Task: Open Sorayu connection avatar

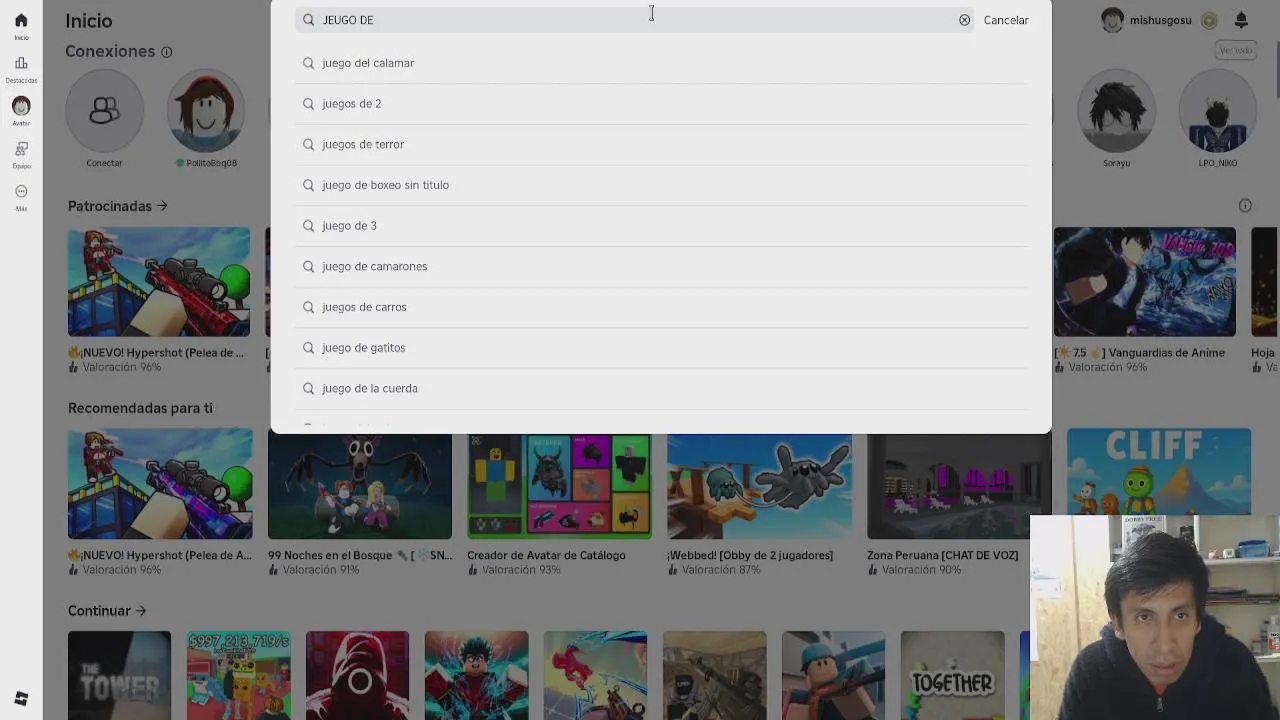Action: [1116, 110]
